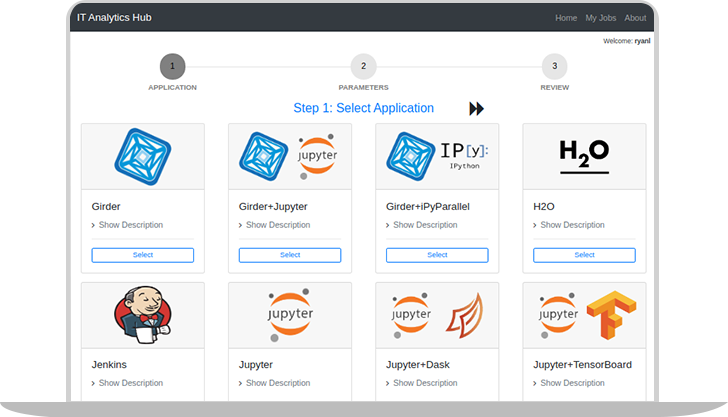728x417 pixels.
Task: Click the IT Analytics Hub brand title
Action: point(114,18)
